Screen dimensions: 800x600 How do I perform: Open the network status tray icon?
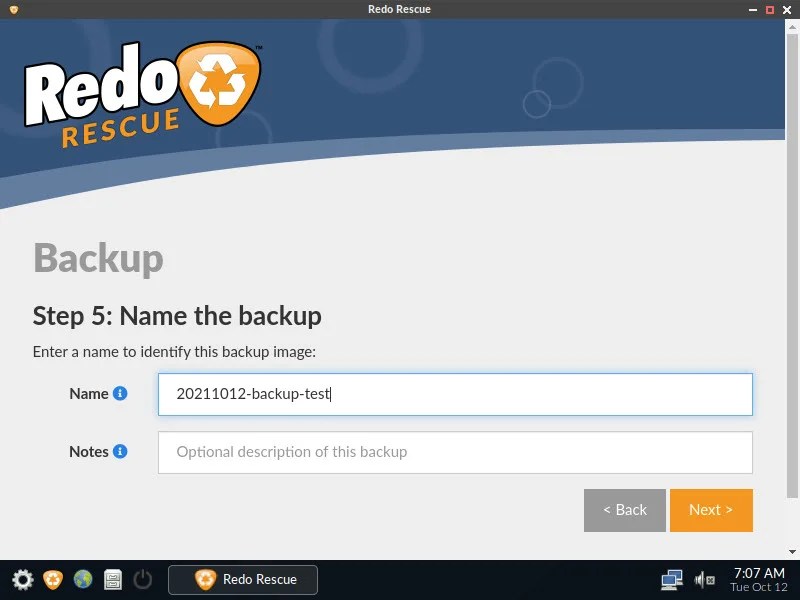pyautogui.click(x=671, y=580)
